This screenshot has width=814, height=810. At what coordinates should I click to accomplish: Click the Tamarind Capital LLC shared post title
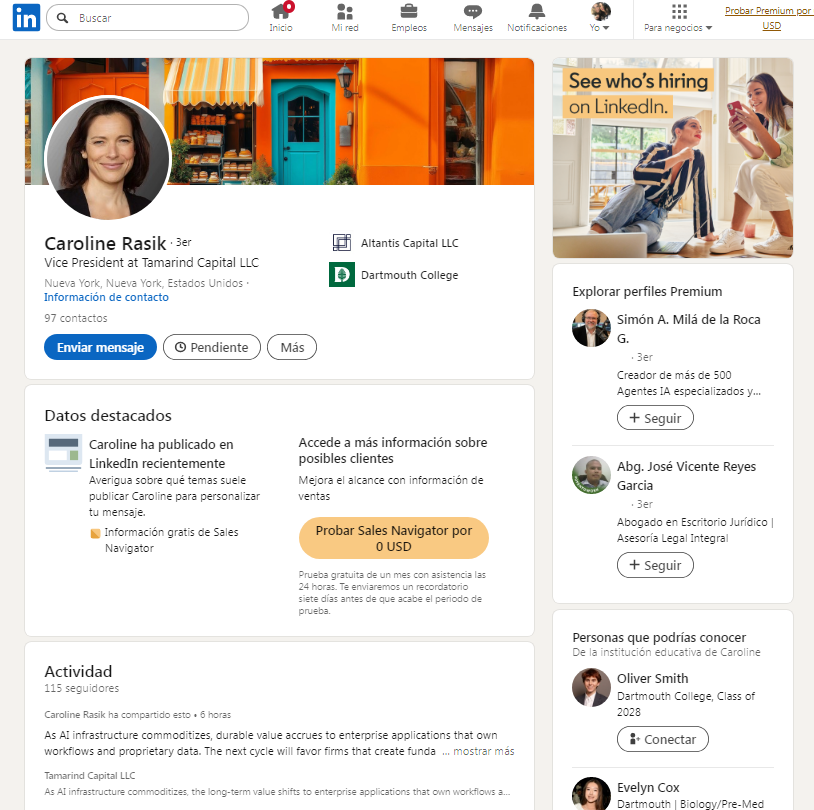click(x=90, y=776)
